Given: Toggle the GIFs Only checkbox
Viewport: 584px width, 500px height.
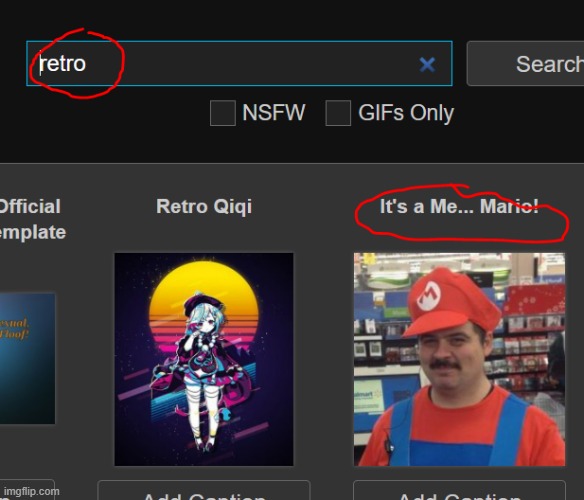Looking at the screenshot, I should click(x=338, y=113).
